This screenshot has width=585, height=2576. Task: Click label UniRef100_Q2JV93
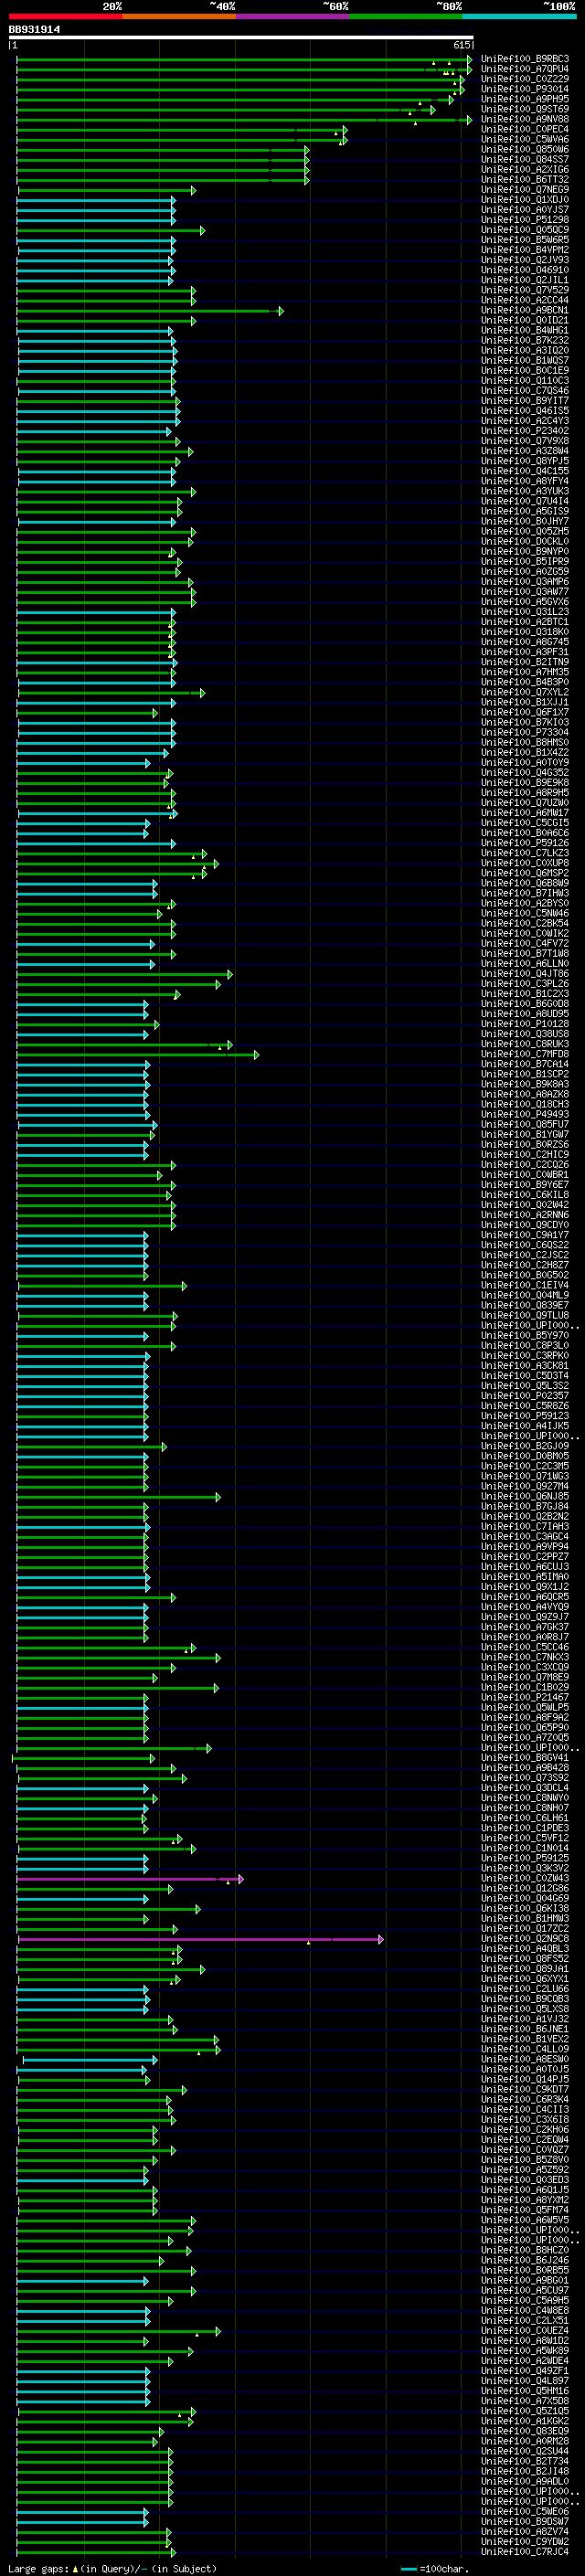524,260
